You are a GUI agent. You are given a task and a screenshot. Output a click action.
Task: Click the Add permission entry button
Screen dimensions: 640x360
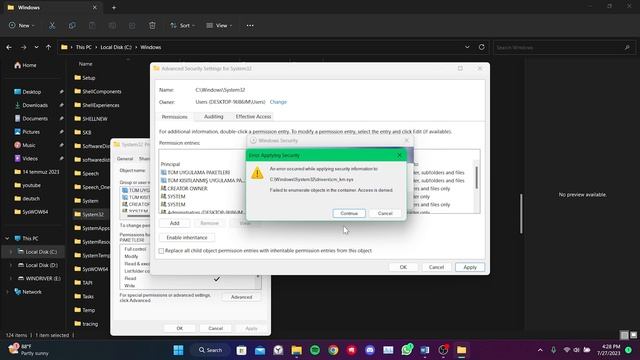click(x=175, y=223)
